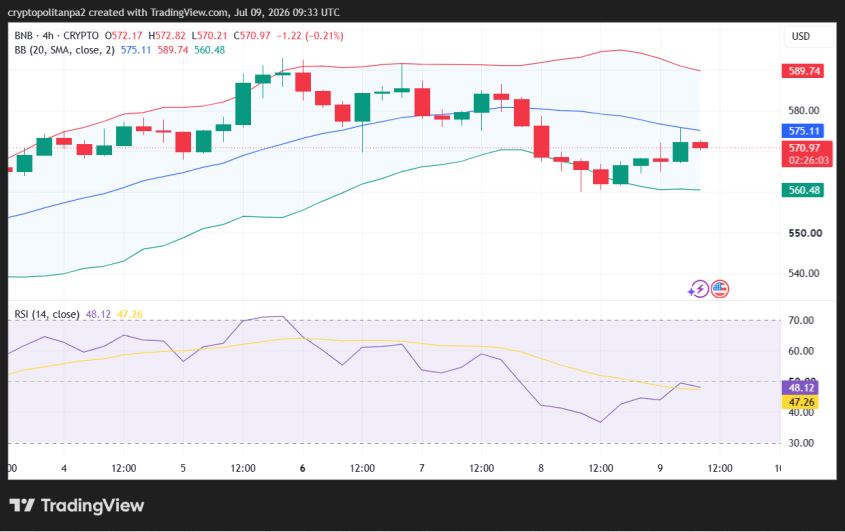Click the 540.00 price axis label

(x=804, y=273)
